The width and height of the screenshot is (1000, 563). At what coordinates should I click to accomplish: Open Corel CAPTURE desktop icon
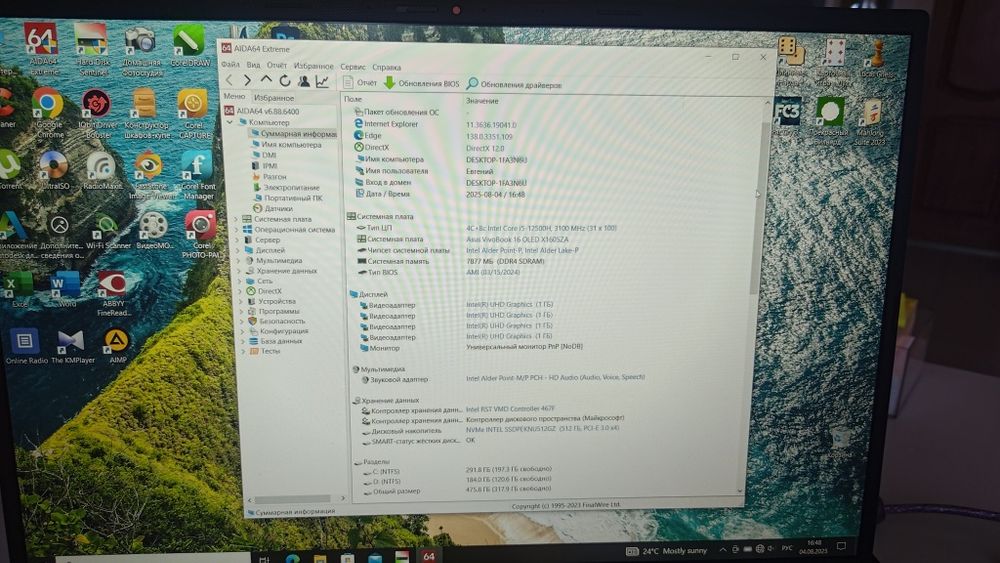[x=193, y=113]
